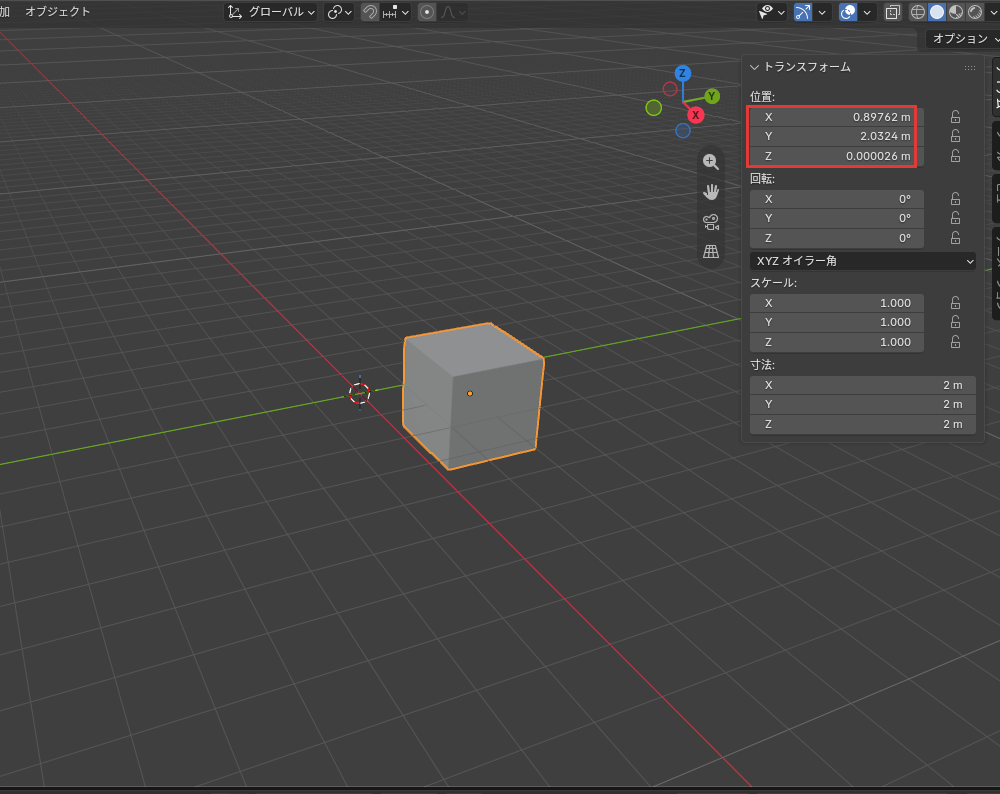This screenshot has height=794, width=1000.
Task: Switch perspective/orthographic with the grid icon
Action: (710, 251)
